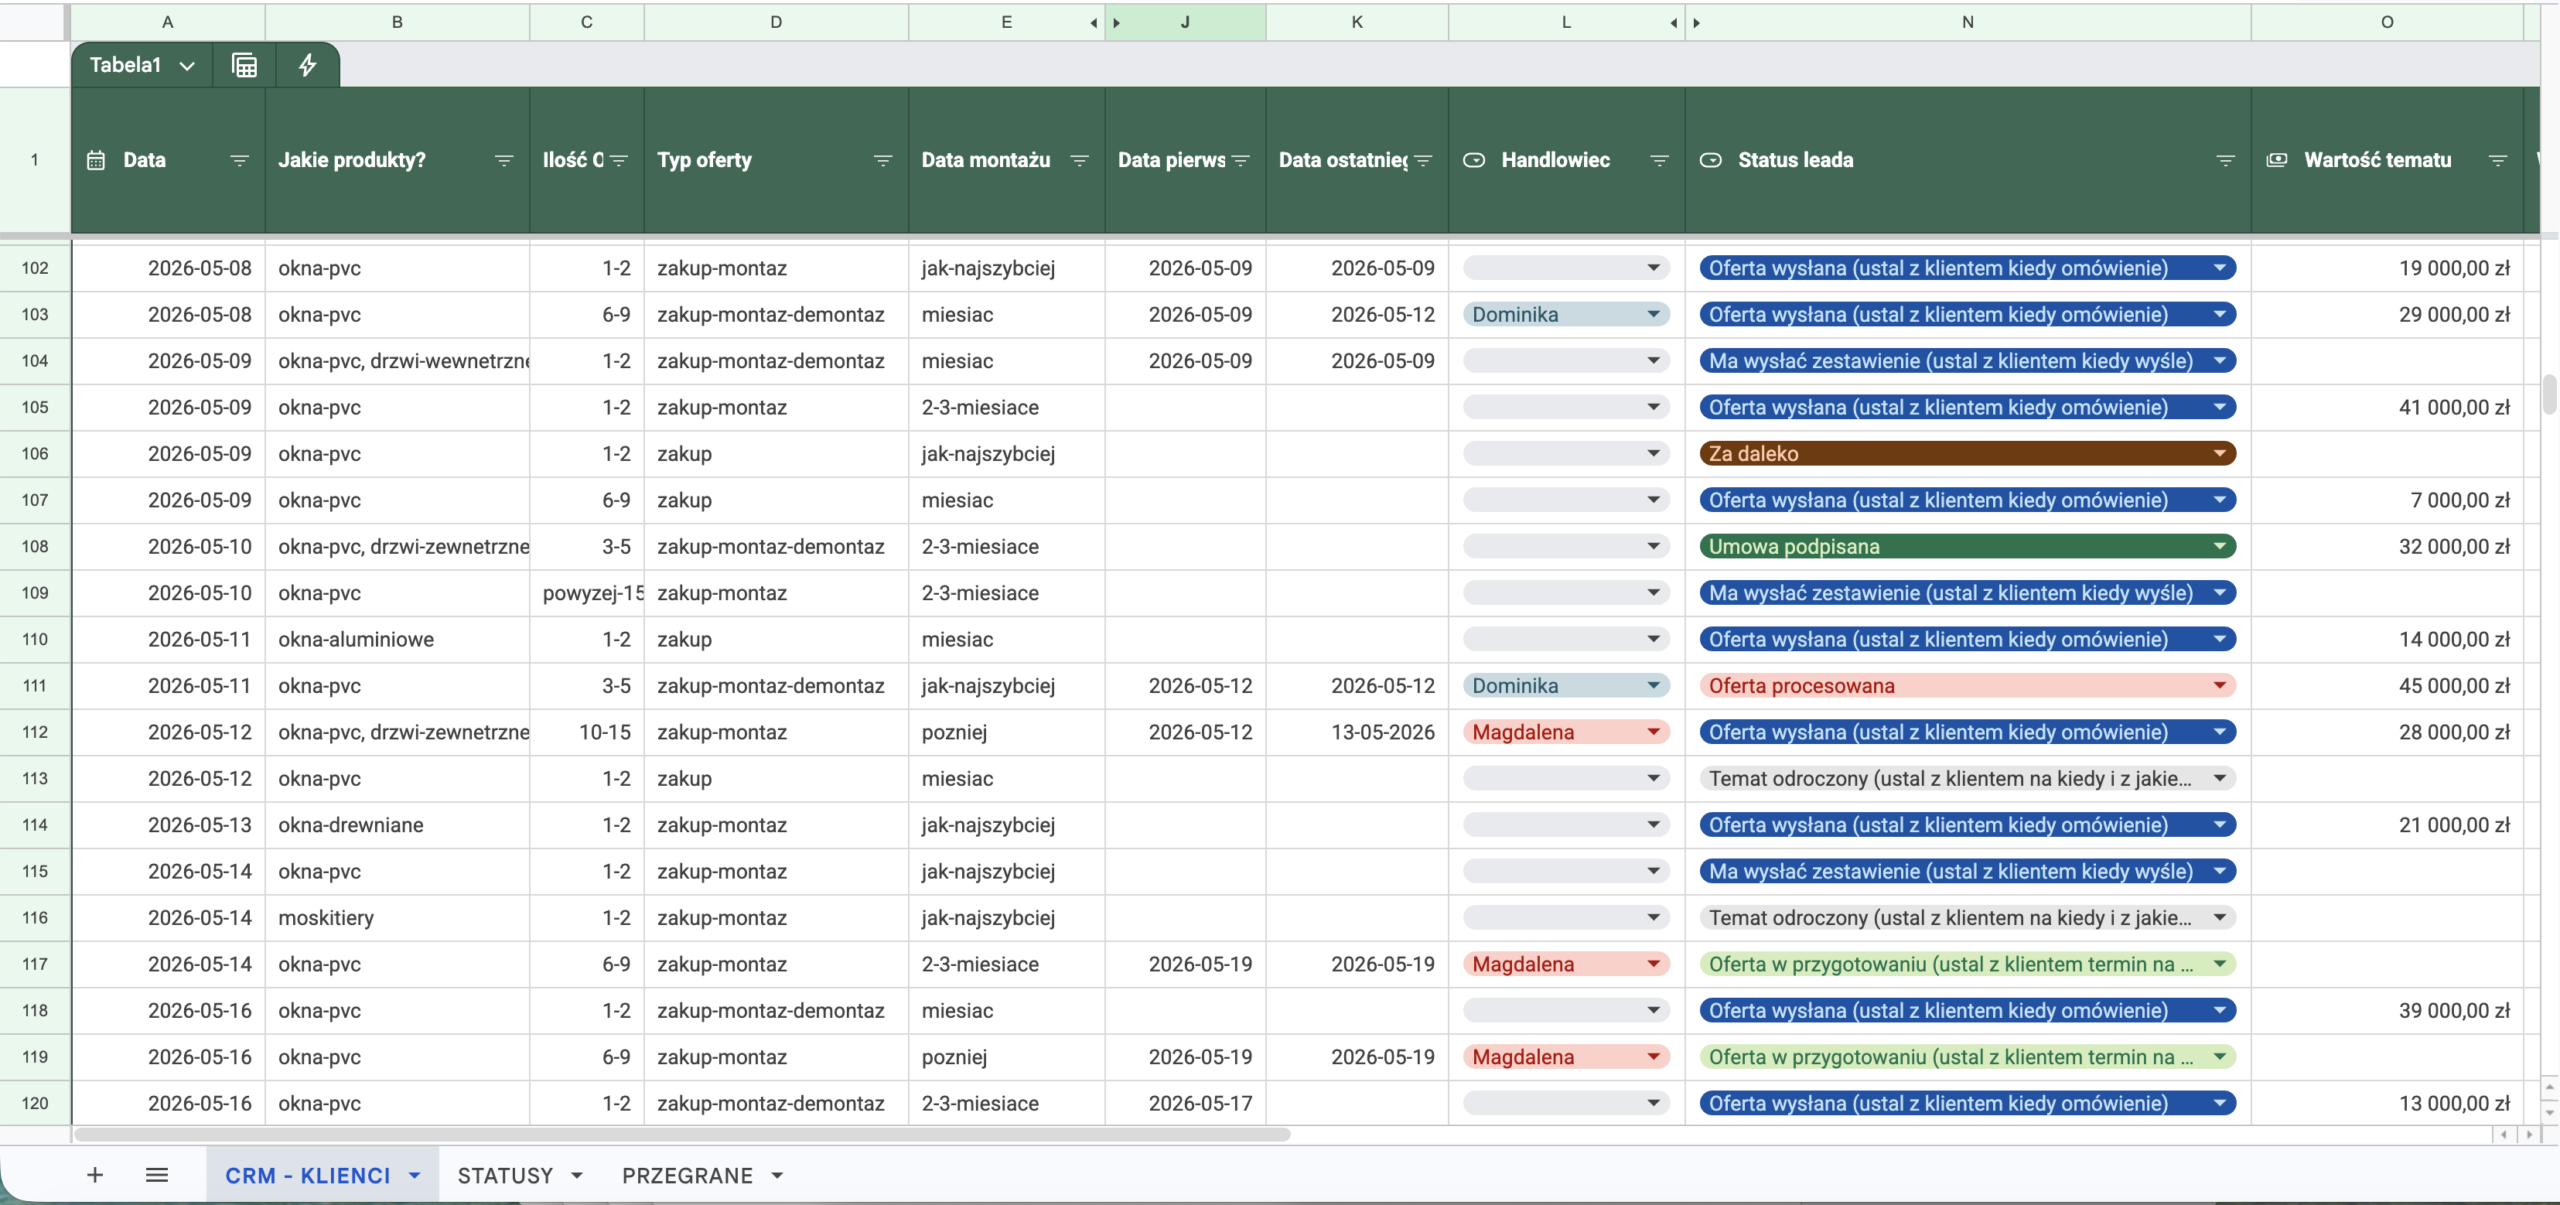Image resolution: width=2560 pixels, height=1205 pixels.
Task: Click currency type icon in Wartość tematu header
Action: 2277,160
